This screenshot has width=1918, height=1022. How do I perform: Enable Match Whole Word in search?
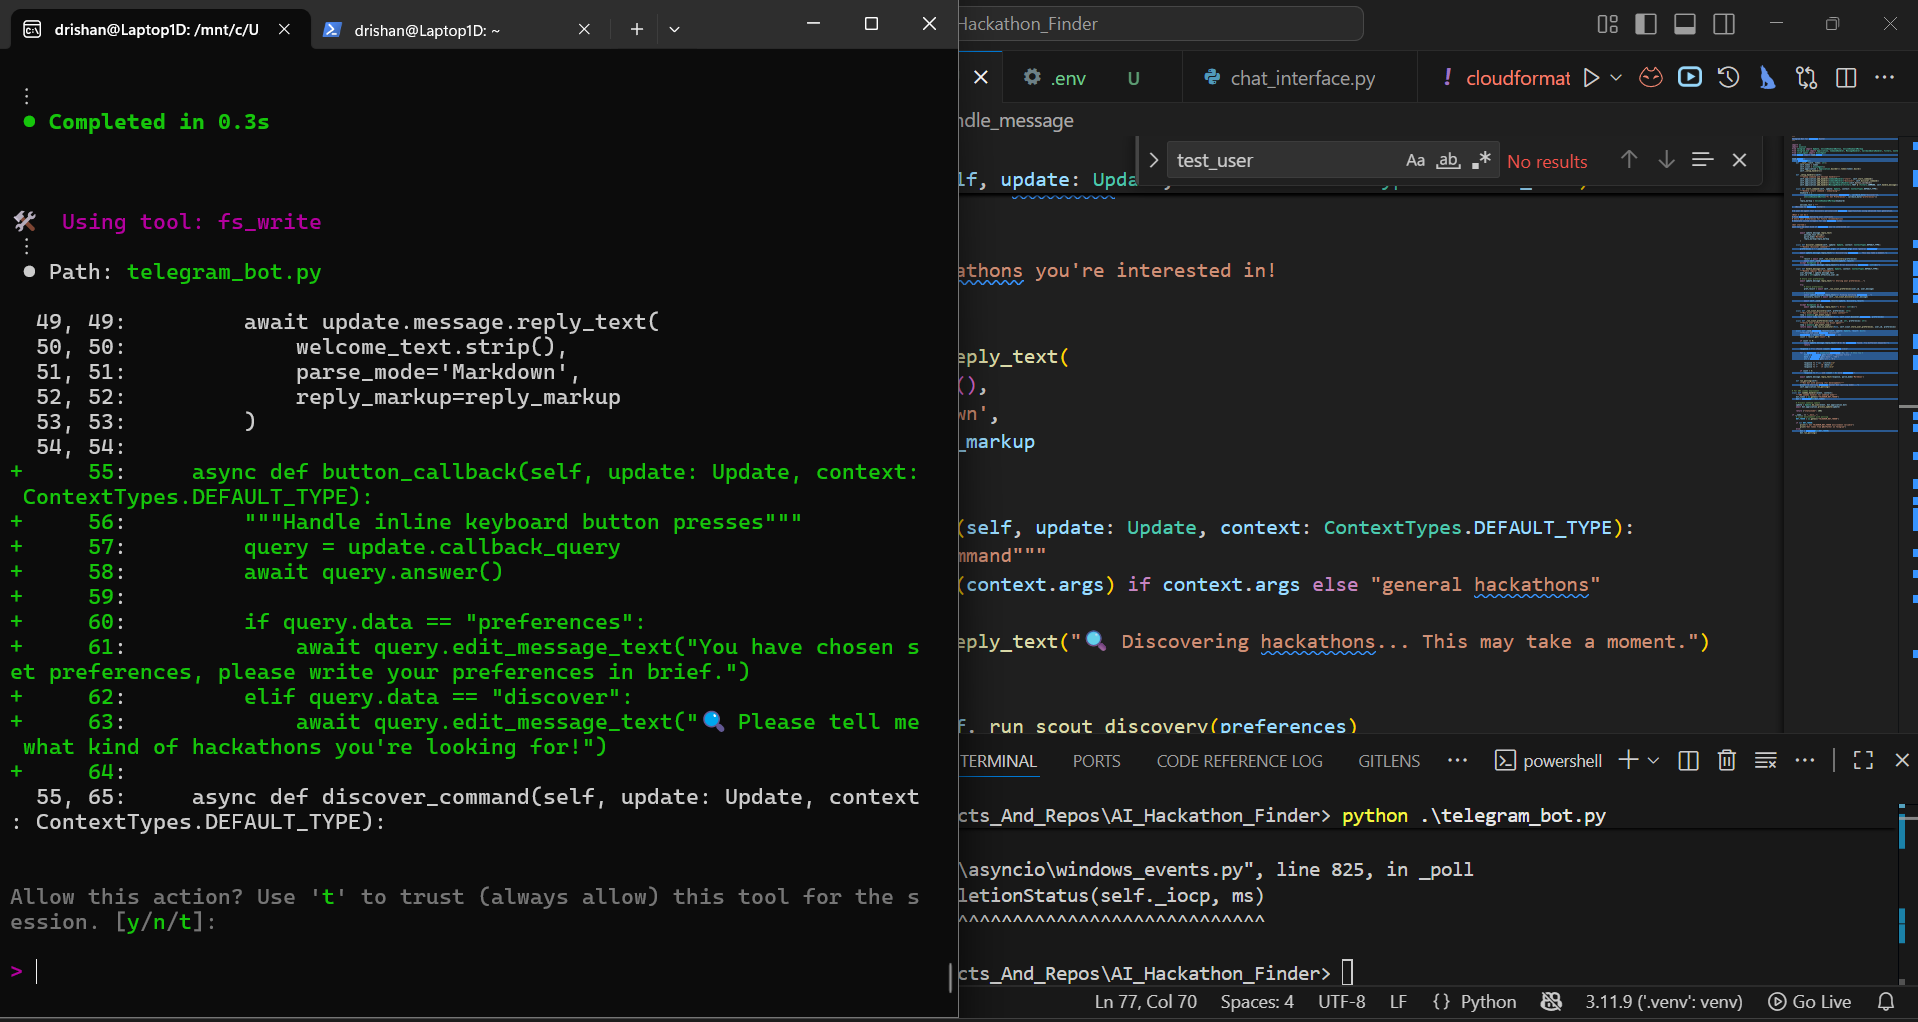[x=1448, y=160]
